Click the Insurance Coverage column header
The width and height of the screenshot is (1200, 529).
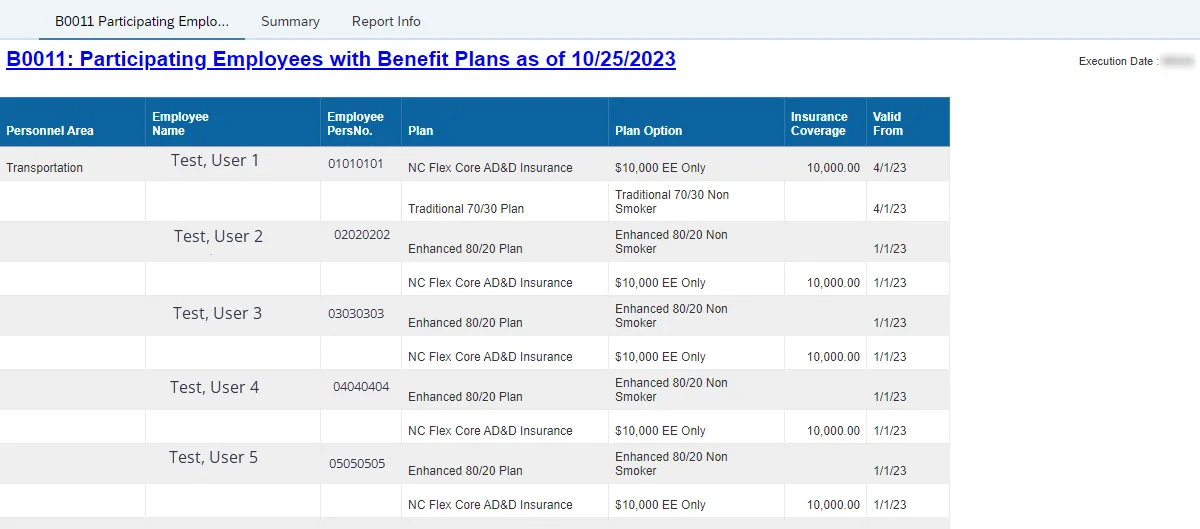[819, 124]
